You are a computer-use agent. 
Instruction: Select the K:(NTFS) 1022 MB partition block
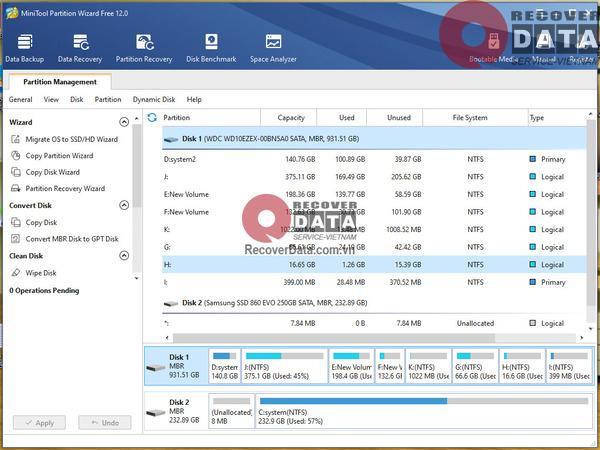[429, 366]
